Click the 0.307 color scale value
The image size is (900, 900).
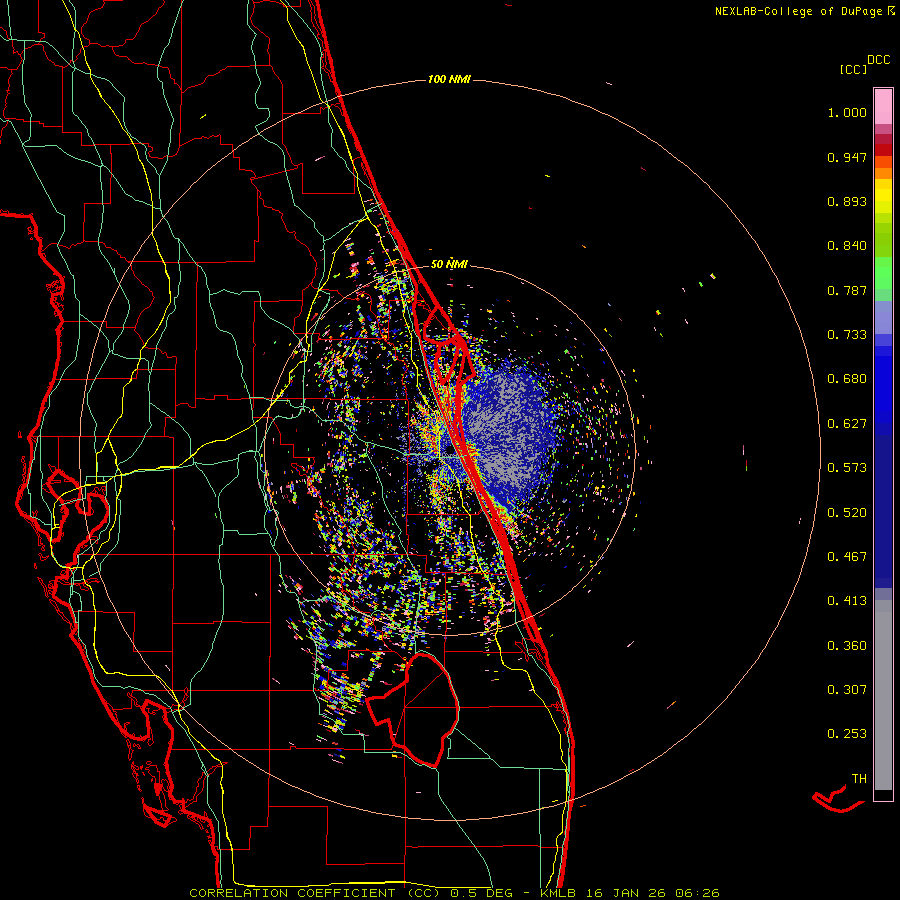pyautogui.click(x=847, y=690)
